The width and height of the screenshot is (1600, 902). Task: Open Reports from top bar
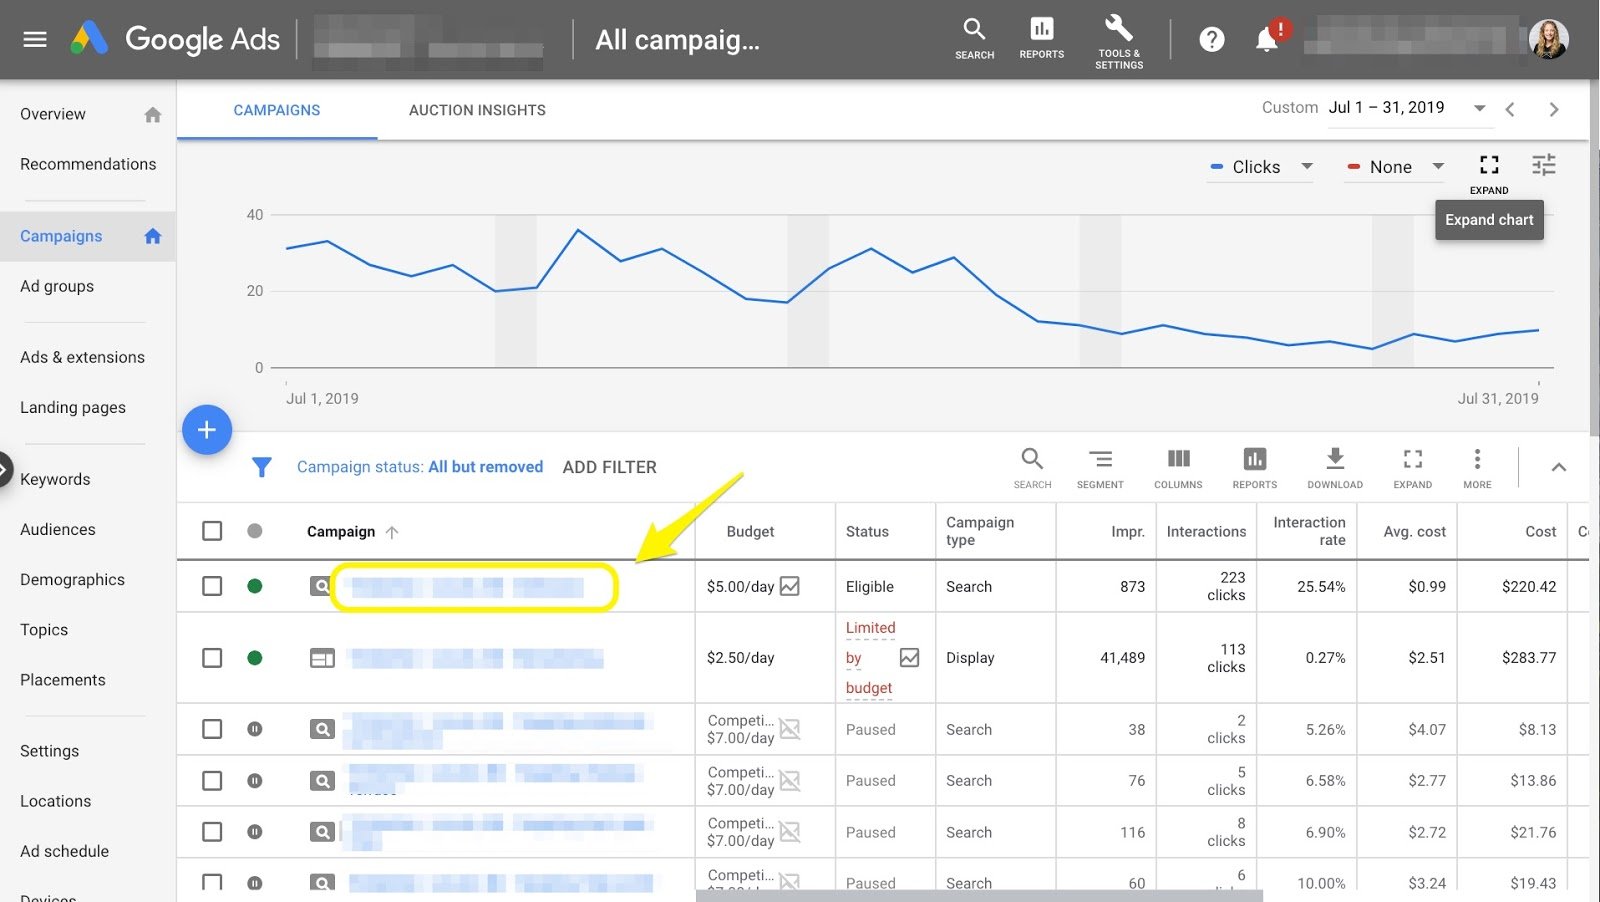(1041, 39)
